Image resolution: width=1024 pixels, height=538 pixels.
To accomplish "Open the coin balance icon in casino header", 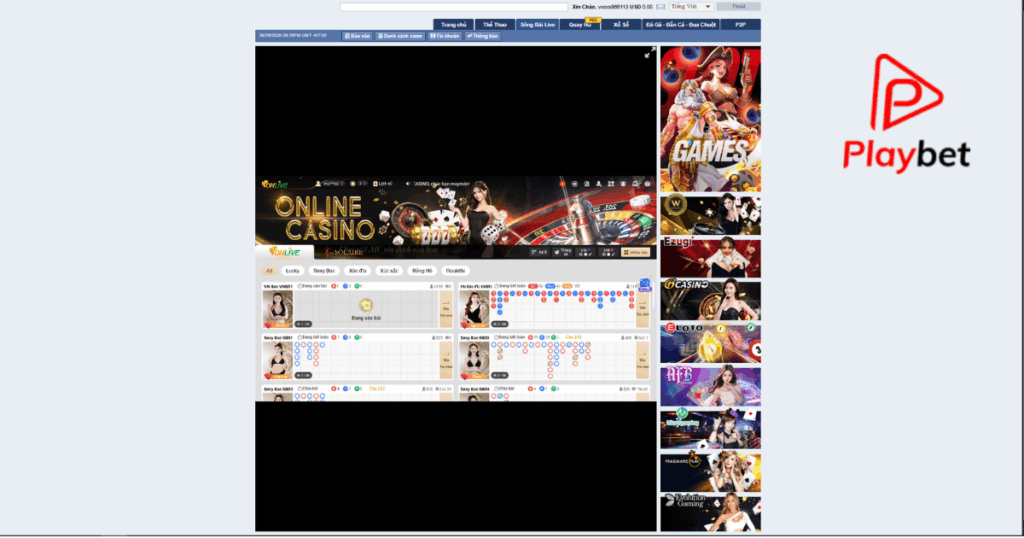I will tap(353, 184).
